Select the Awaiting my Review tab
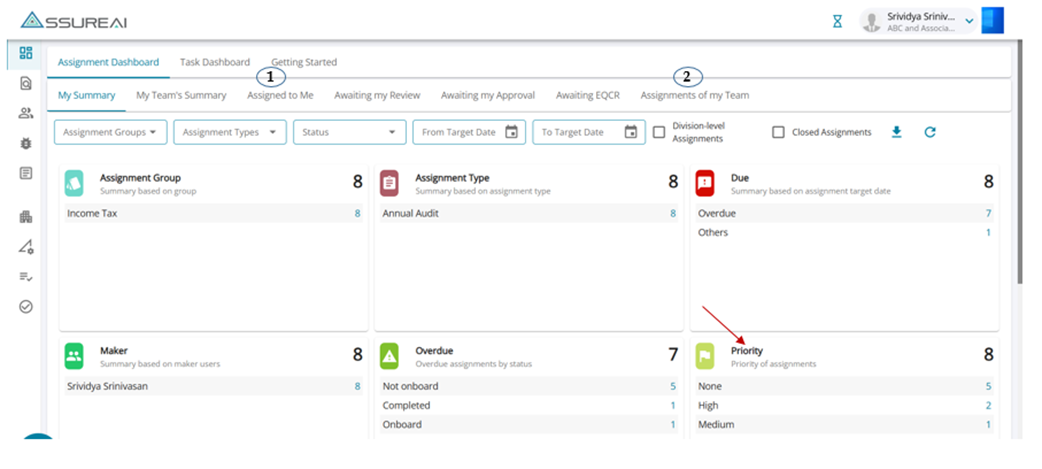This screenshot has width=1042, height=469. [x=377, y=95]
